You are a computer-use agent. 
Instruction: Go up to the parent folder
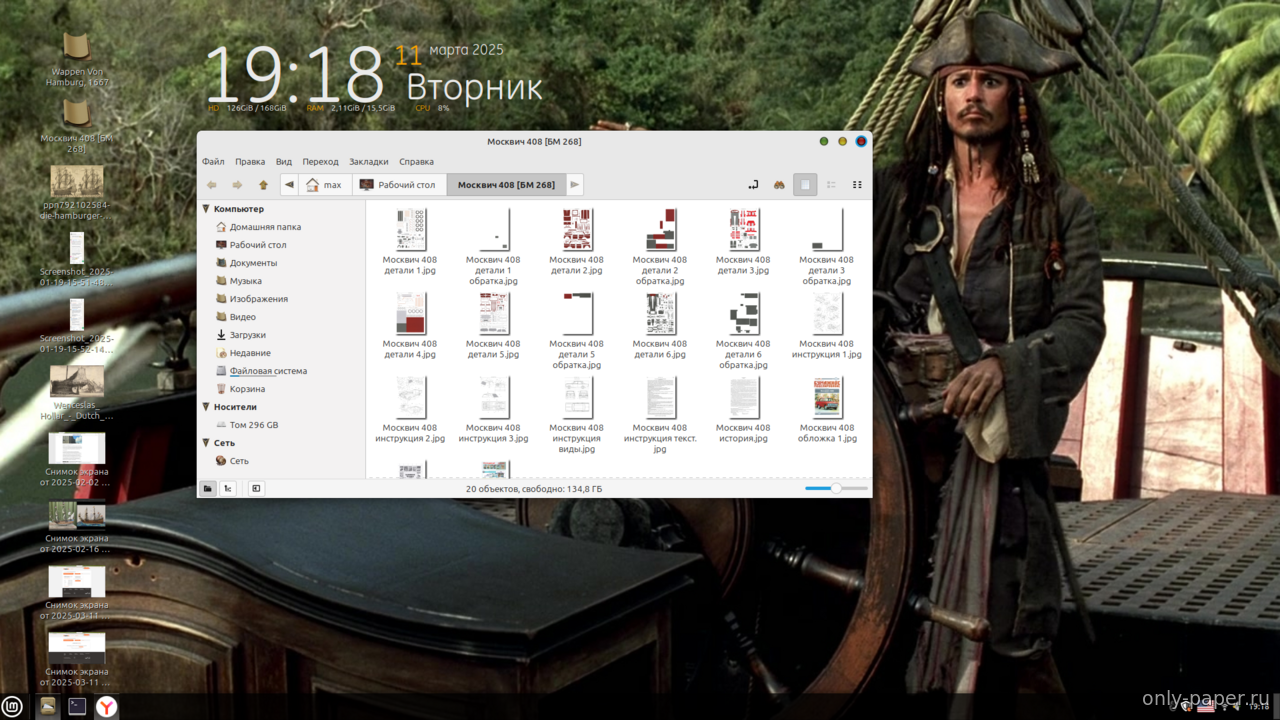click(x=263, y=185)
